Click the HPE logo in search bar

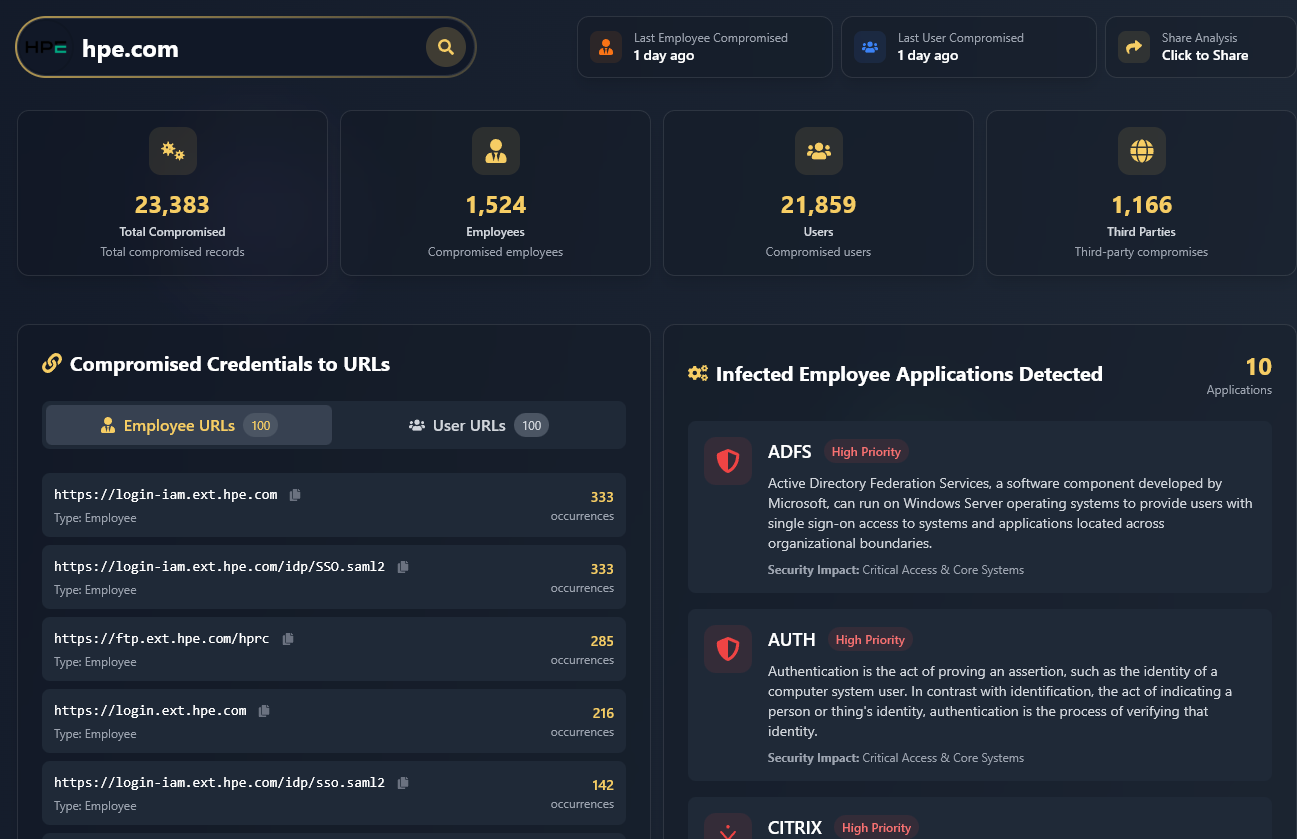click(x=46, y=48)
